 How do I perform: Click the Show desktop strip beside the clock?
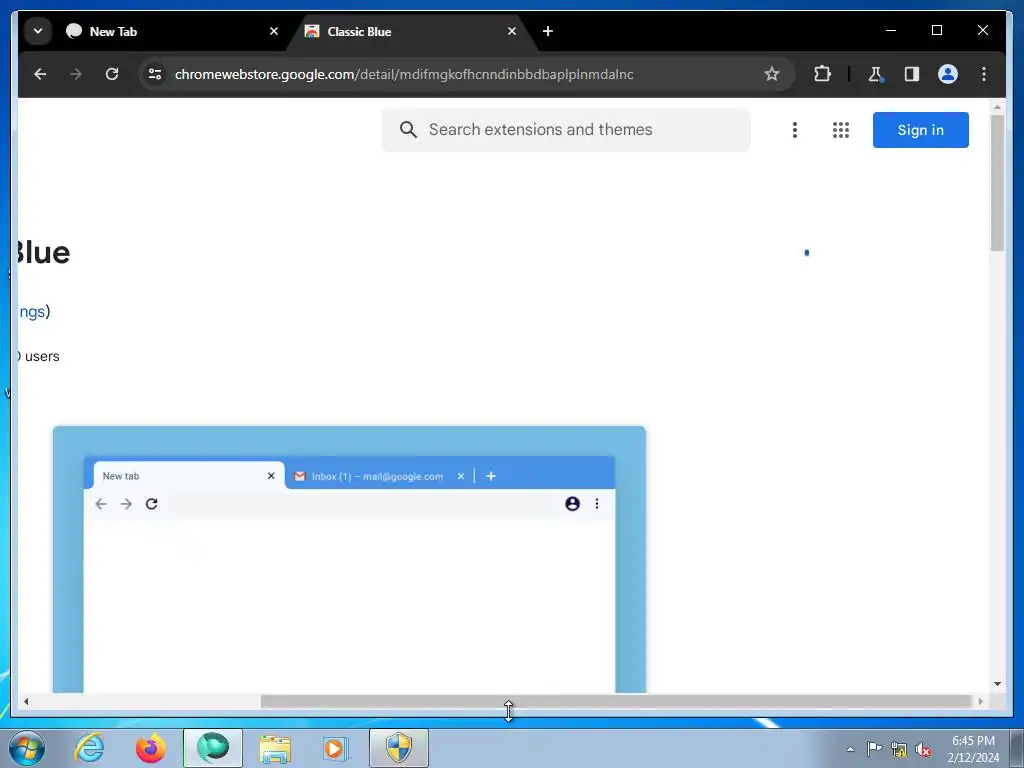pyautogui.click(x=1017, y=748)
